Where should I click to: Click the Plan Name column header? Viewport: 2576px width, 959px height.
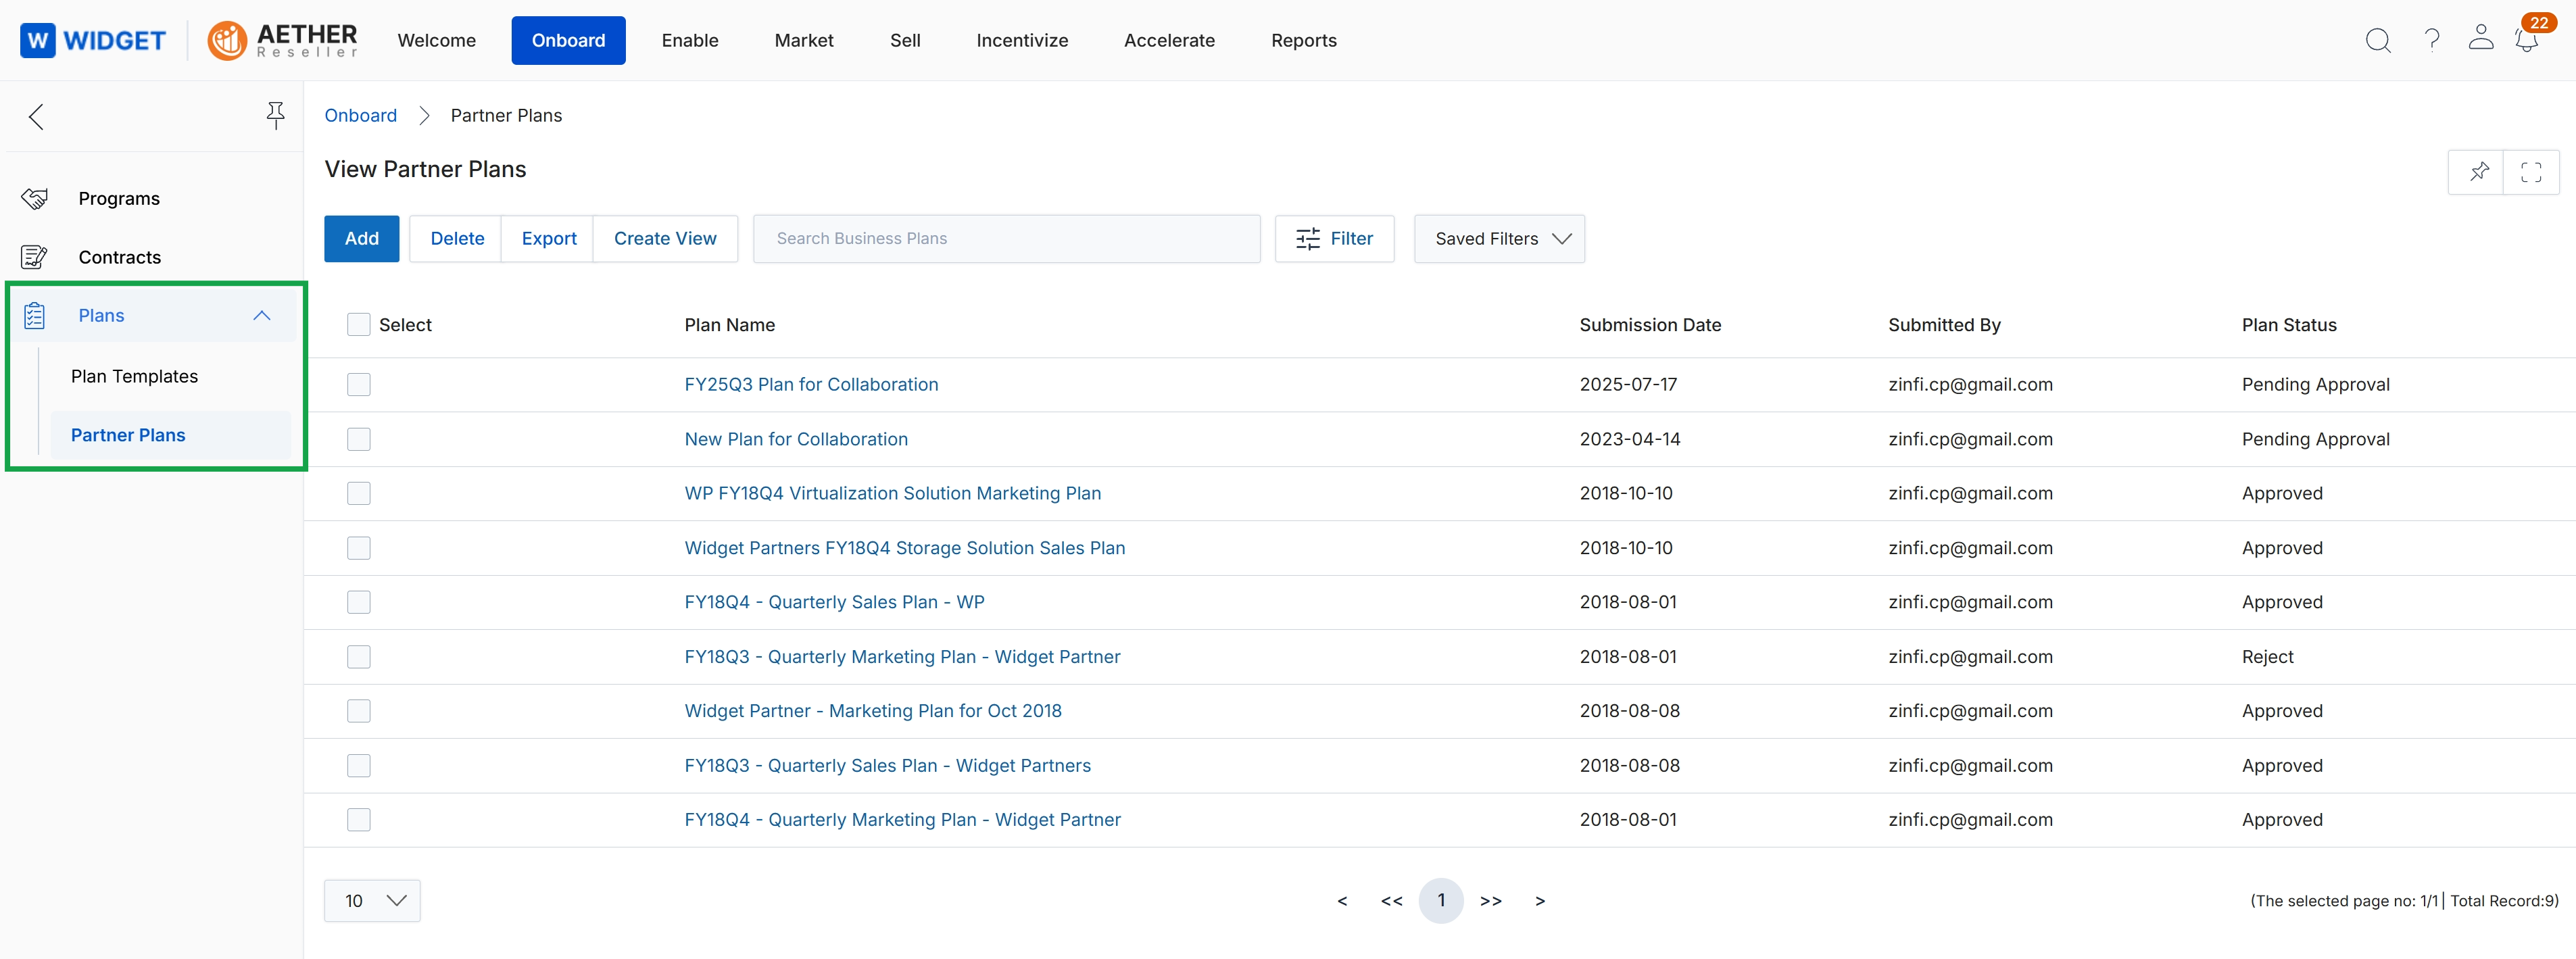(729, 325)
